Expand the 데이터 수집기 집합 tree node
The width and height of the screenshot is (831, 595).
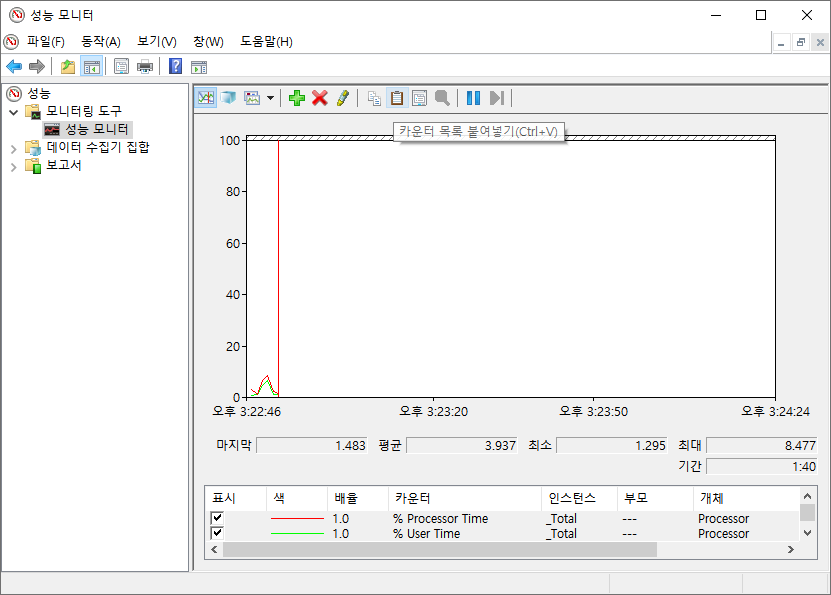14,149
